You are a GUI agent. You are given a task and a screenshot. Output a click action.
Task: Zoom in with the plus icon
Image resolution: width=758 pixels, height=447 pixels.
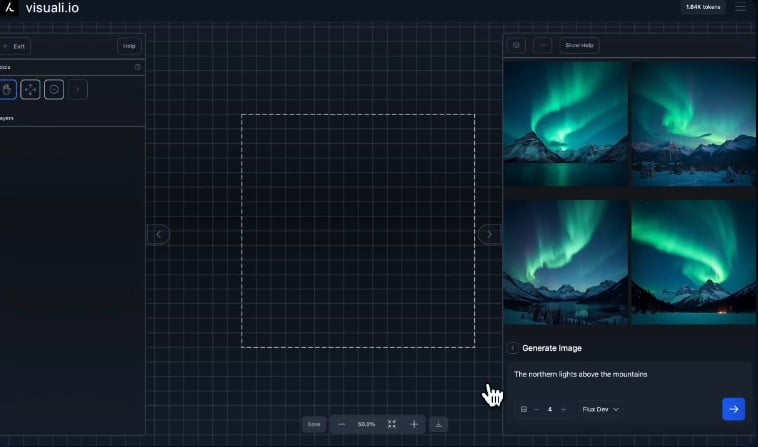[x=414, y=424]
